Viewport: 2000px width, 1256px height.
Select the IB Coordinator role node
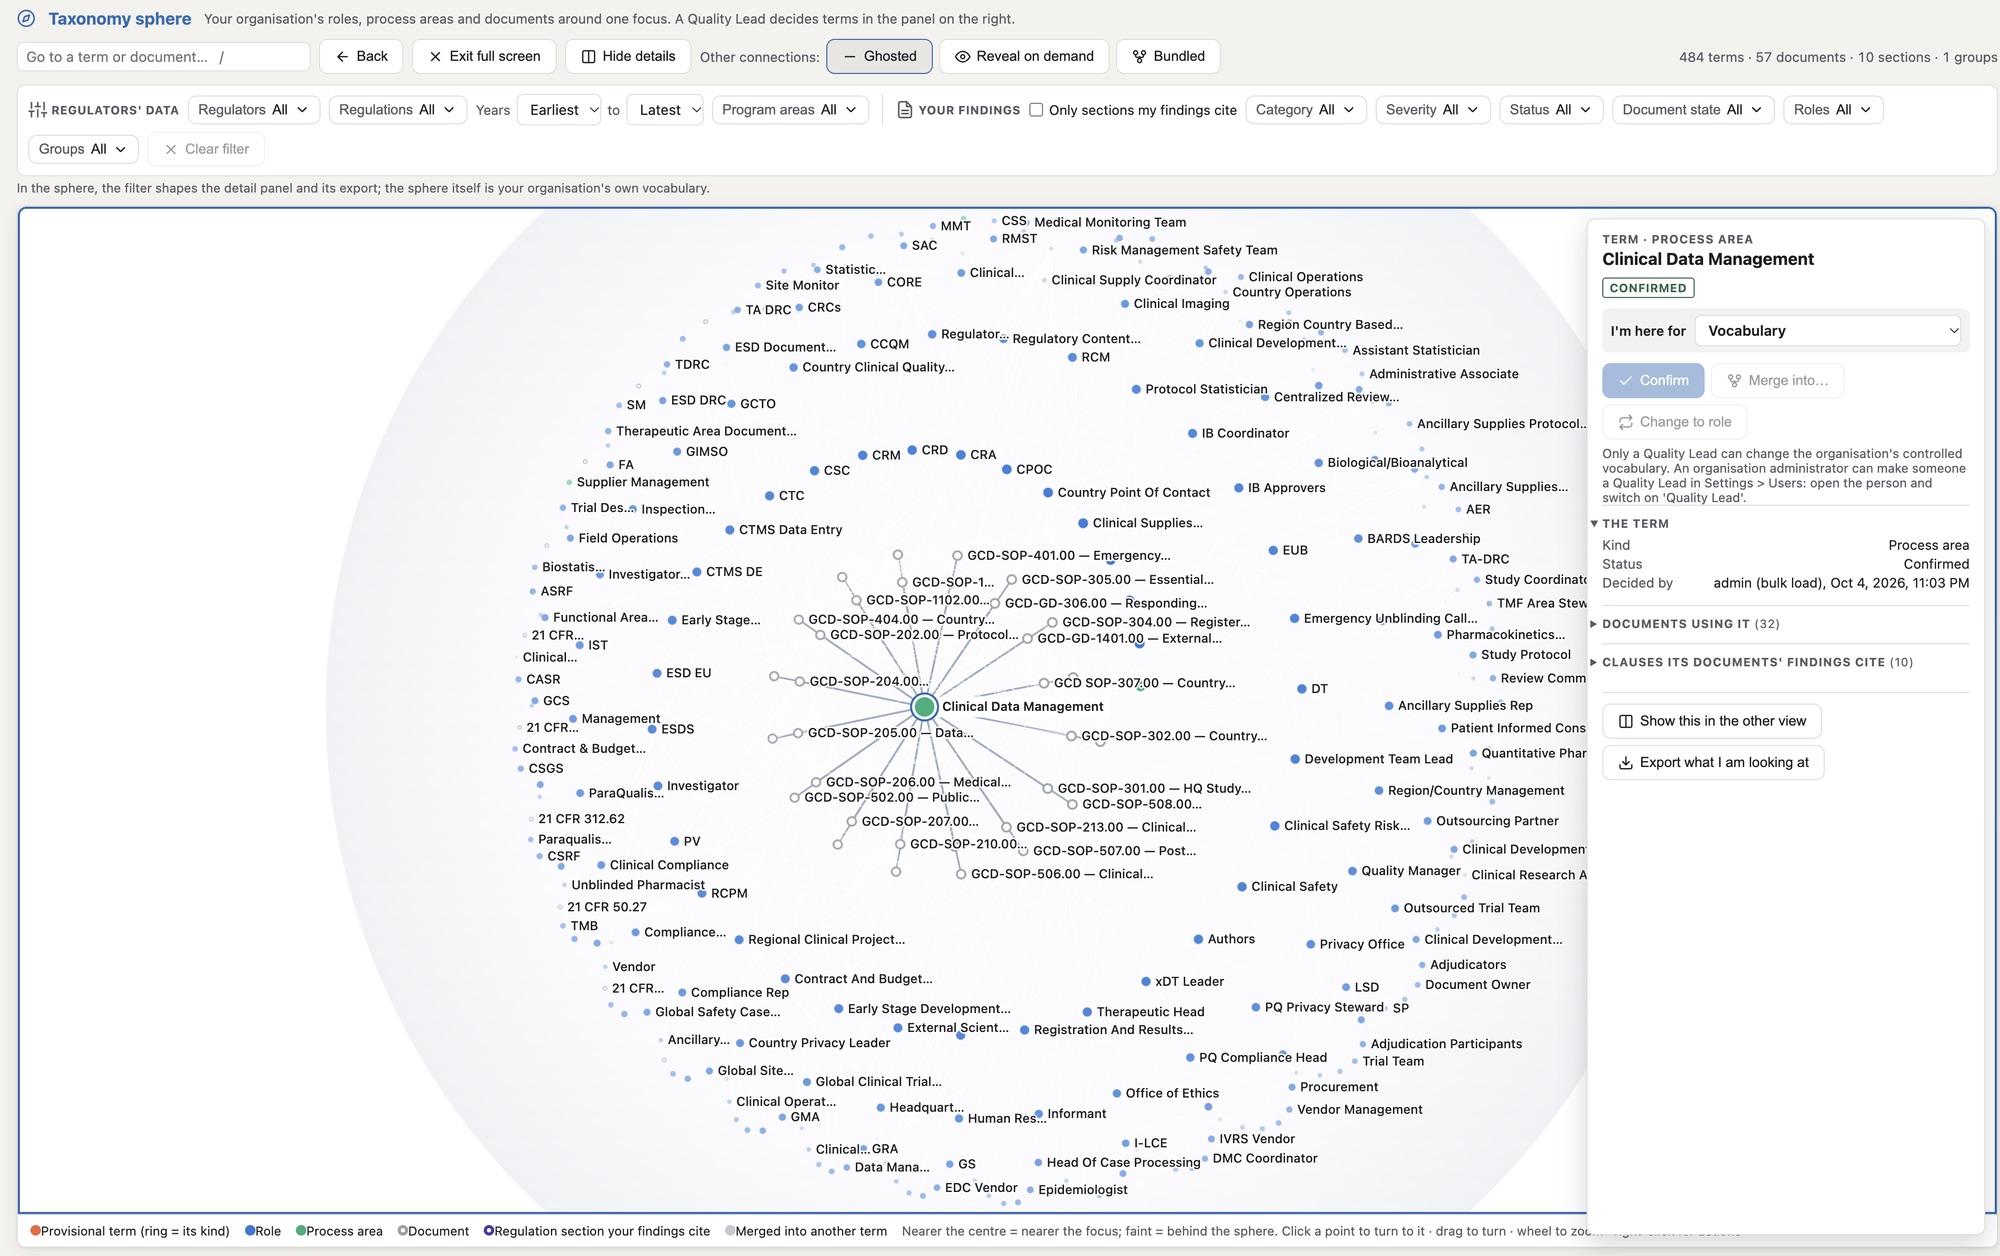1192,434
